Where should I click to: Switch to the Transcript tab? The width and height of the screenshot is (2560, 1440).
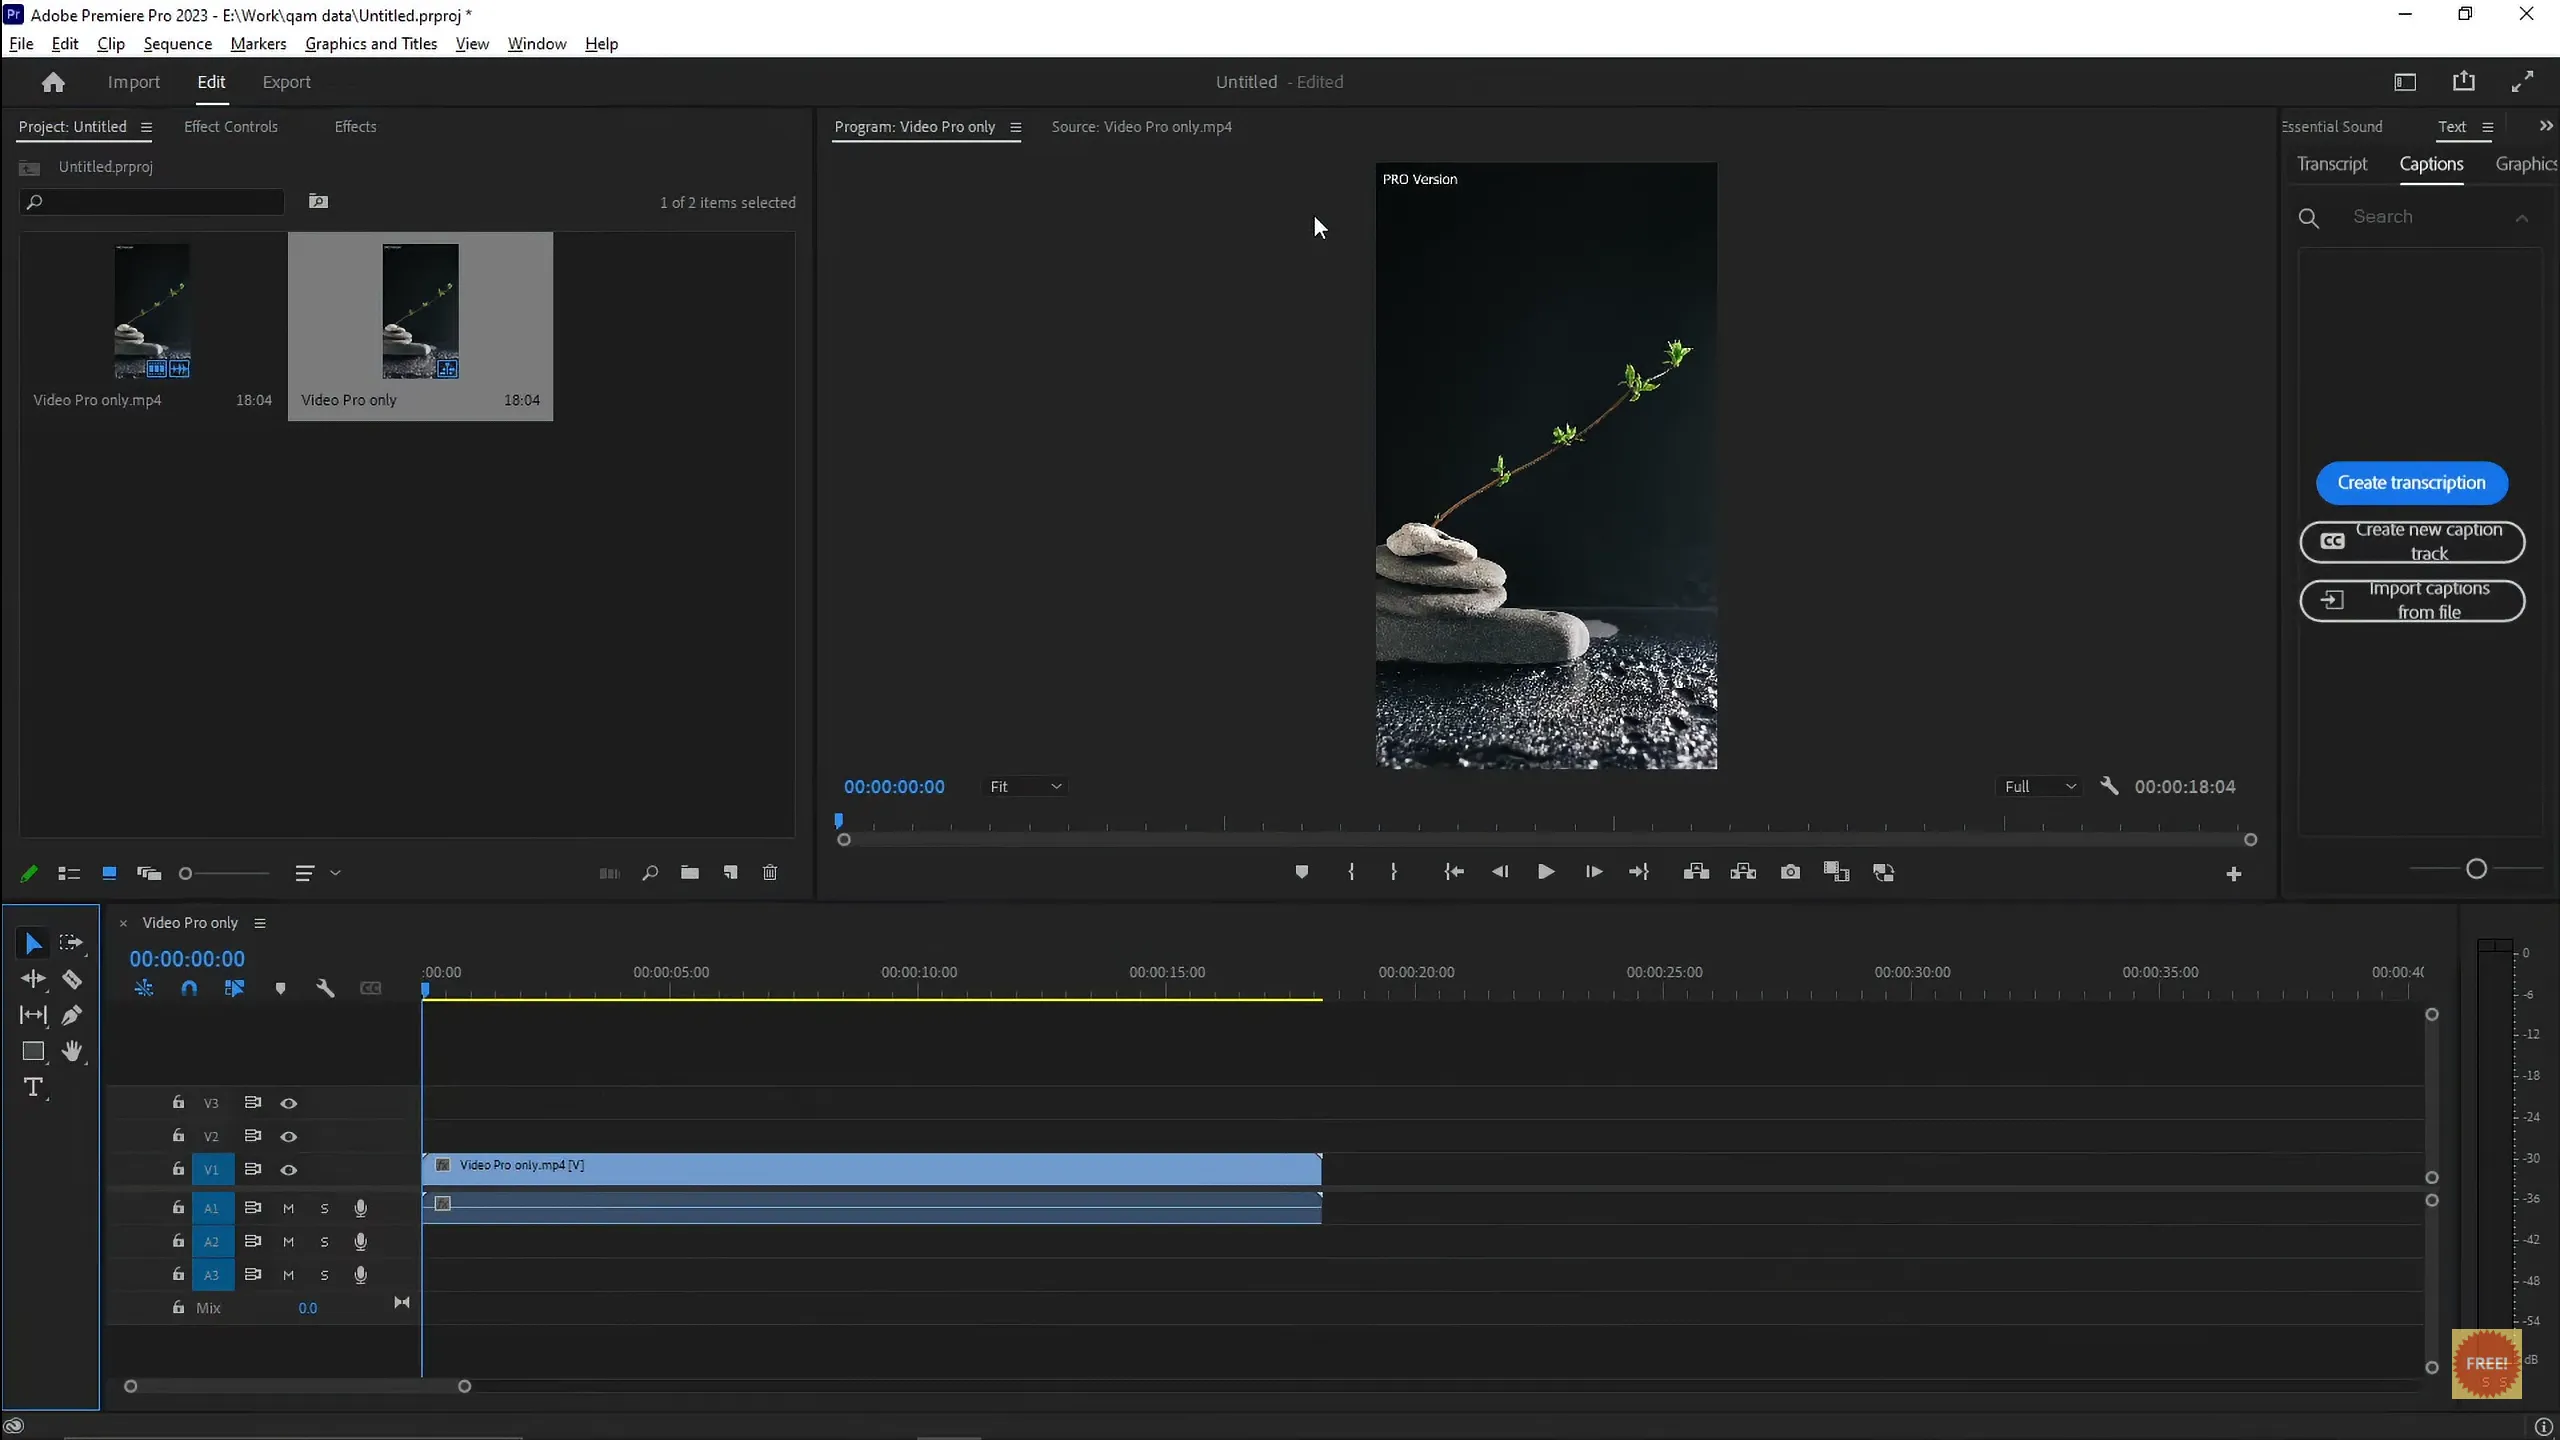tap(2332, 164)
